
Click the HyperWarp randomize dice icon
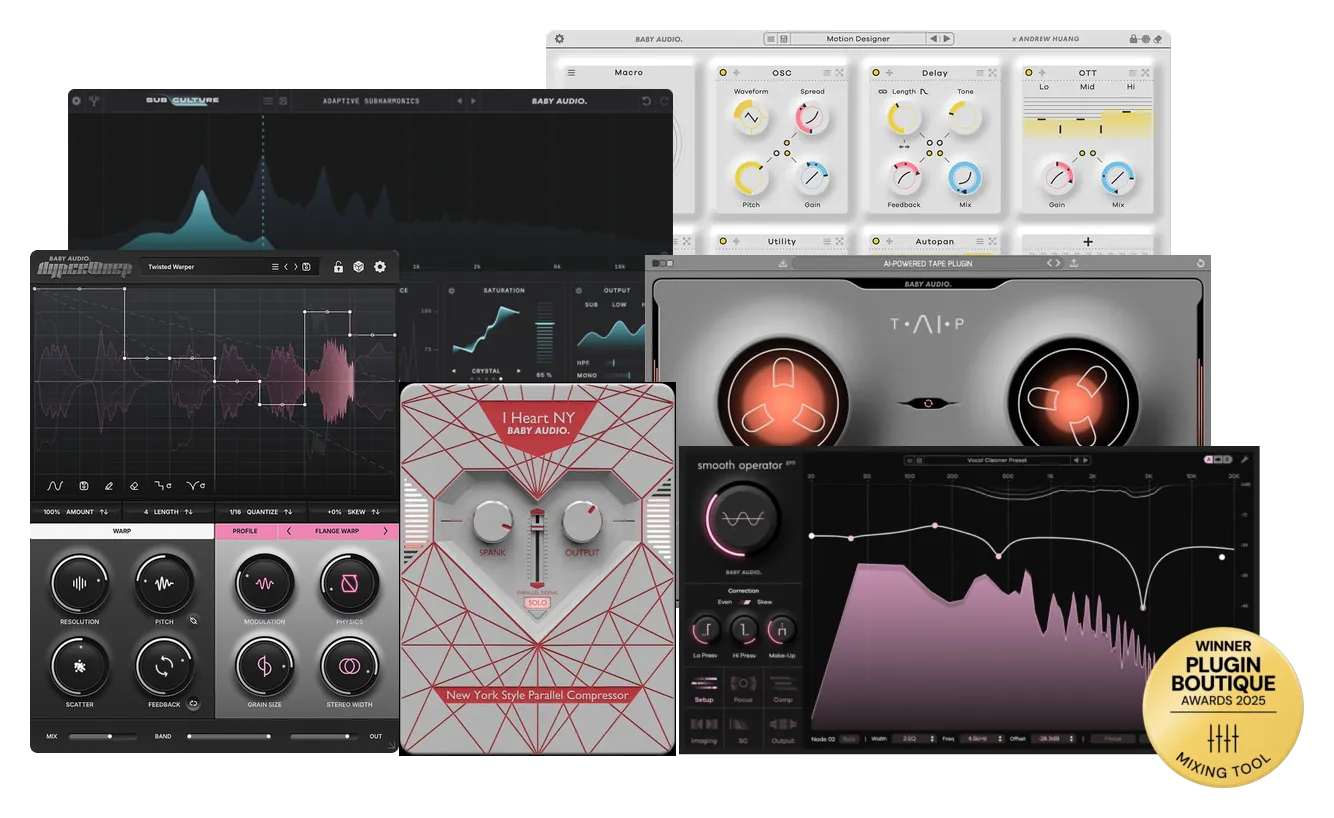[x=359, y=267]
